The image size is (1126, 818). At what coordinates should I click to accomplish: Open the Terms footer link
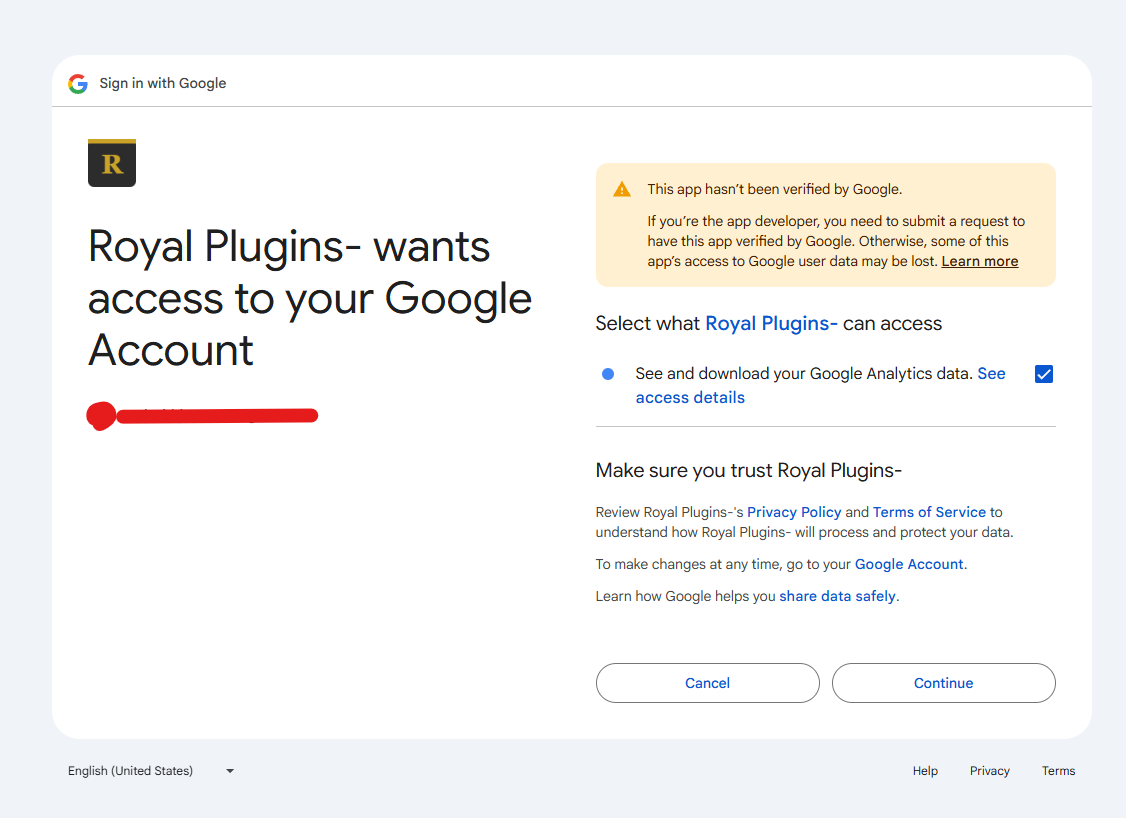click(x=1058, y=771)
